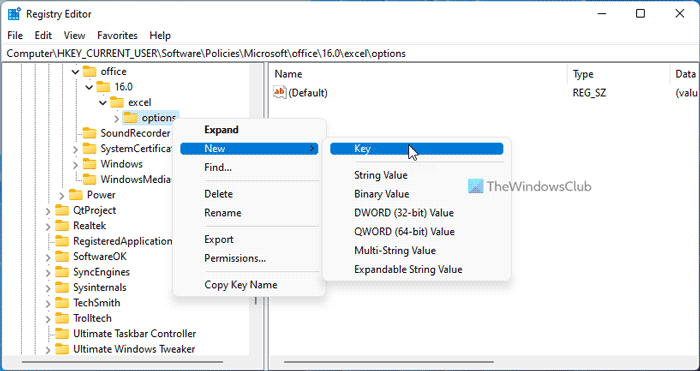Create a new Key from submenu

point(417,149)
